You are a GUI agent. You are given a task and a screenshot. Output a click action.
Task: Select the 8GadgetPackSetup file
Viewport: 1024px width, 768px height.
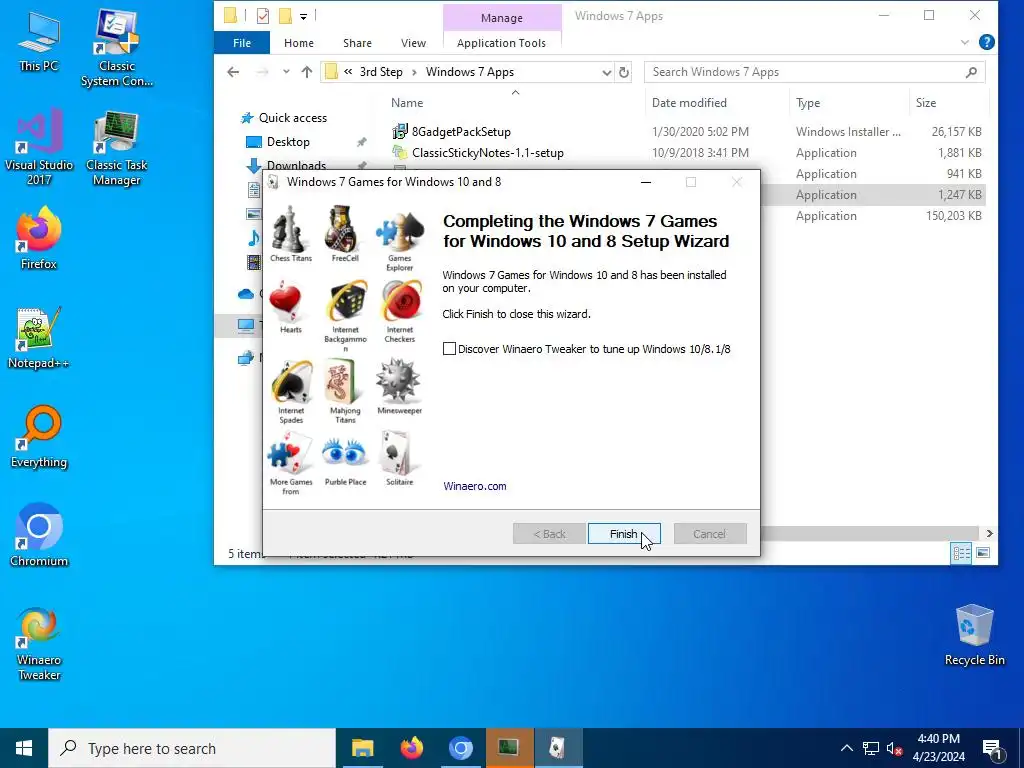coord(461,132)
